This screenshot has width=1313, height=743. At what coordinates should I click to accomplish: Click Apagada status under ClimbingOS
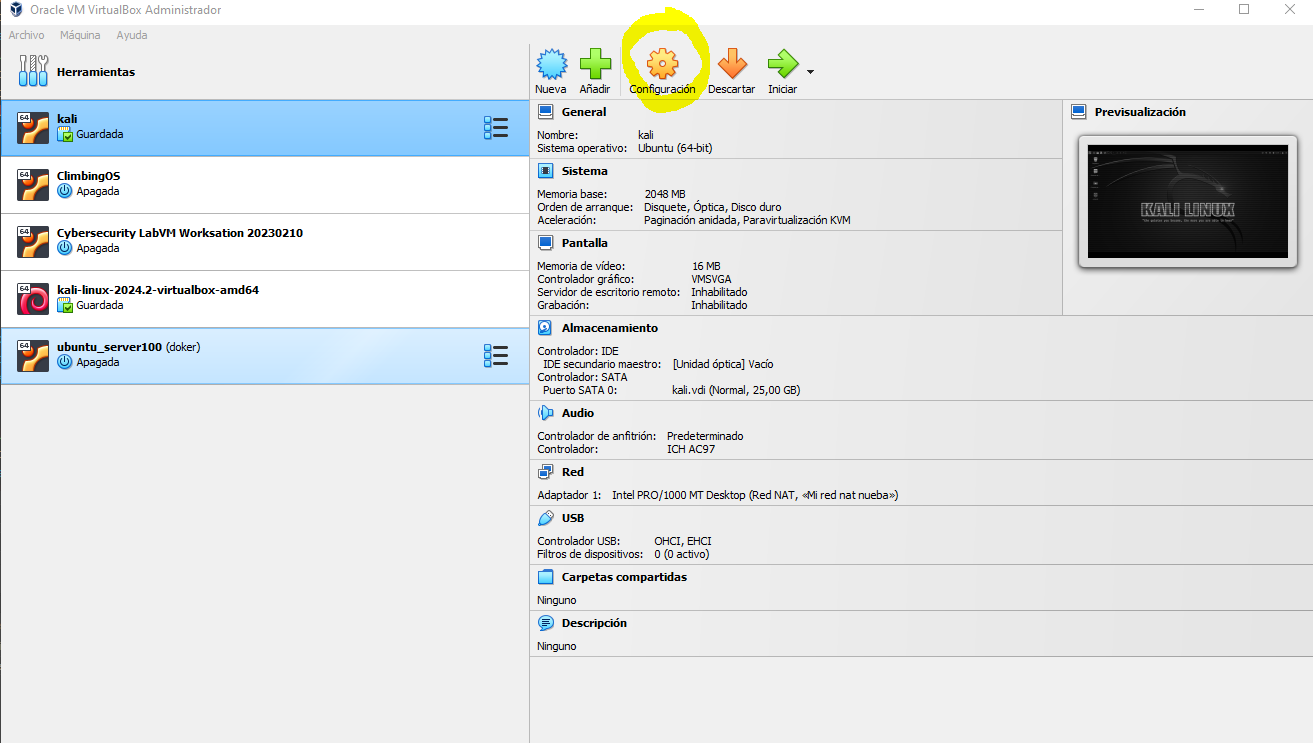pyautogui.click(x=98, y=191)
